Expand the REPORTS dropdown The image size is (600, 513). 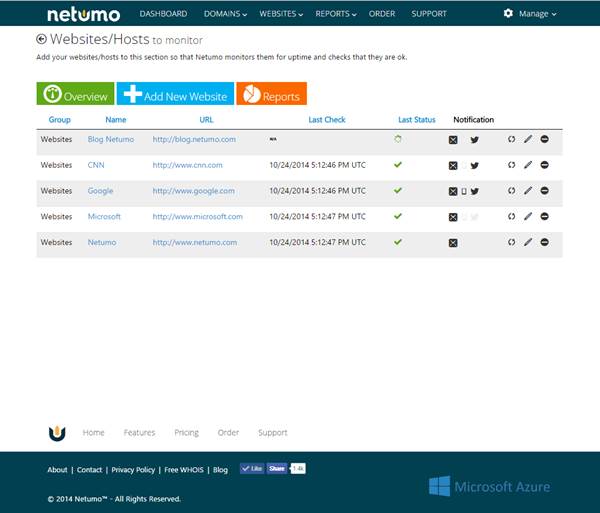[x=336, y=14]
